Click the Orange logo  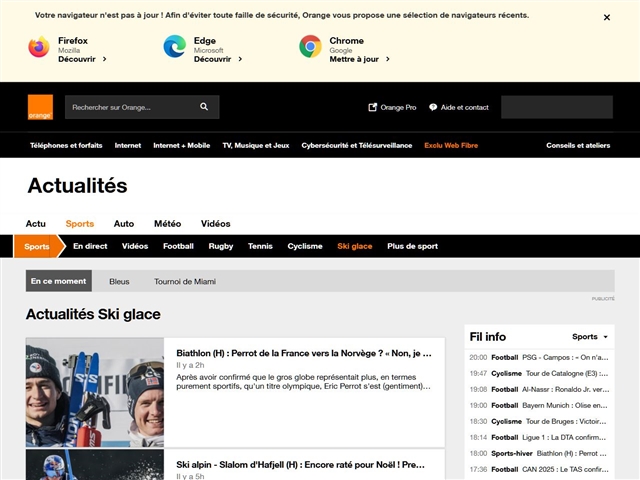40,107
